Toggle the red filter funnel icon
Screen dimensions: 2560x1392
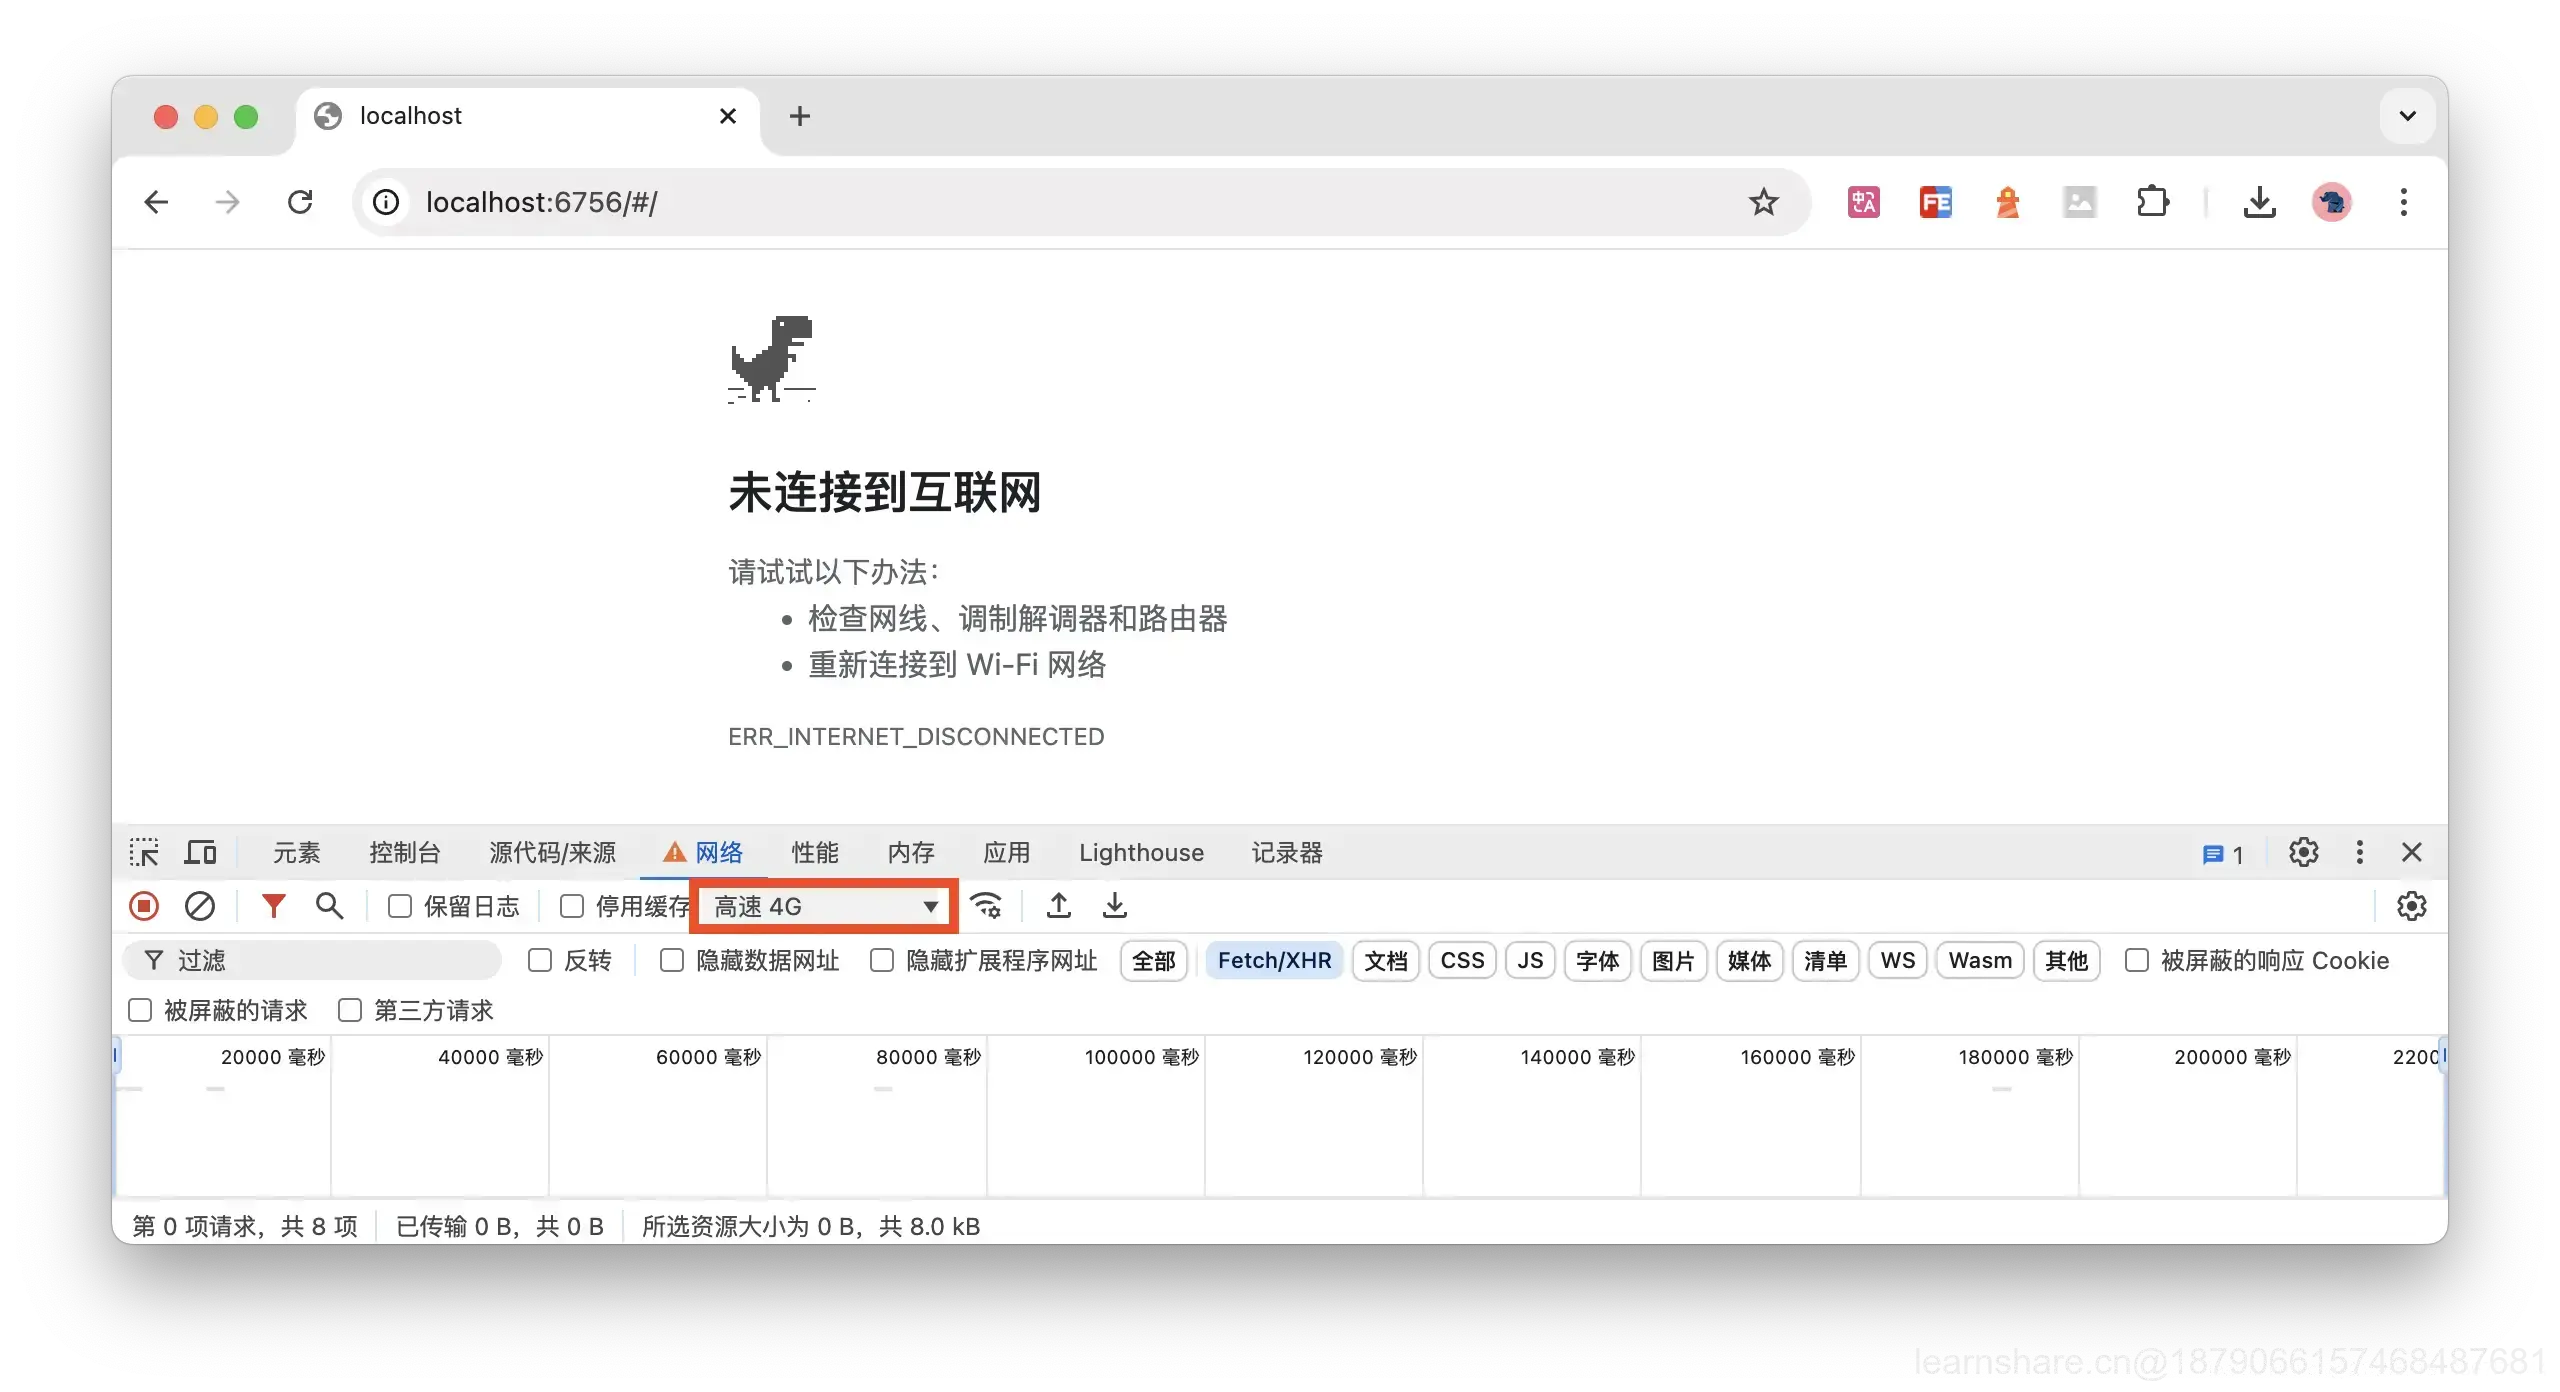coord(273,906)
